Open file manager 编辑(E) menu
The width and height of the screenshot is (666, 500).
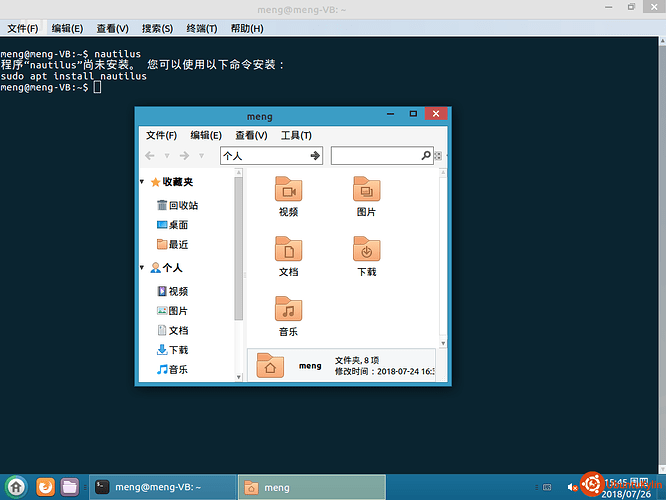tap(206, 136)
